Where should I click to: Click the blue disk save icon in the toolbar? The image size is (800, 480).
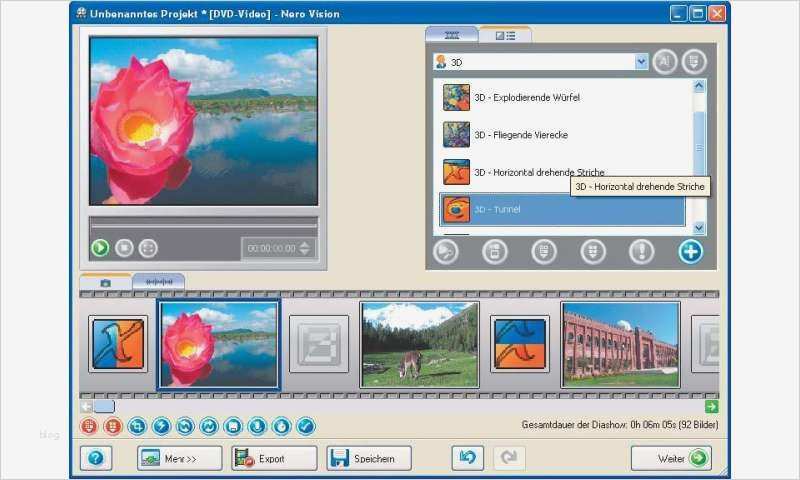pos(233,426)
